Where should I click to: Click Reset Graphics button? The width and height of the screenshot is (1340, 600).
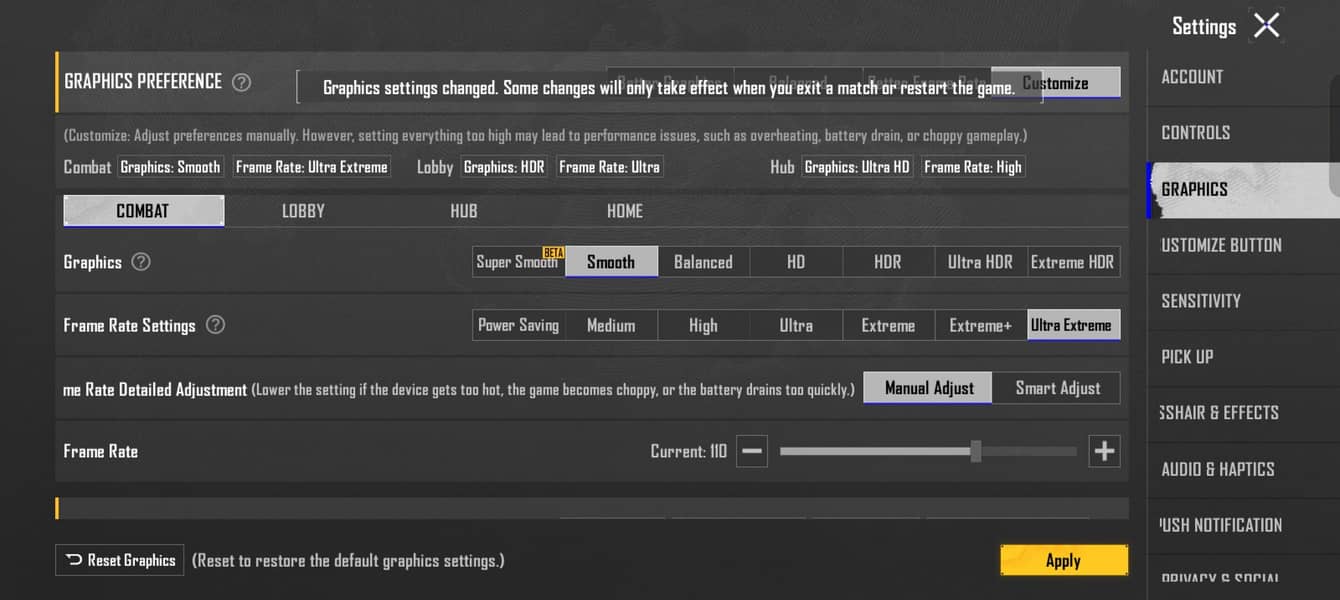(120, 560)
